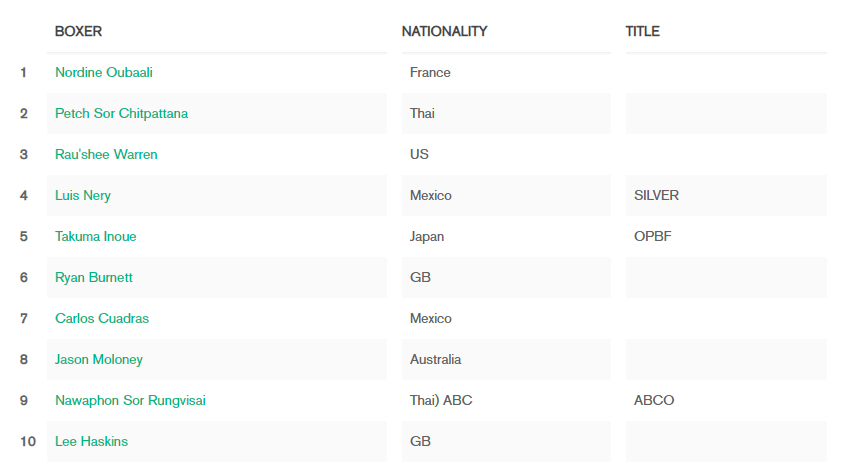
Task: Click Carlos Cuadras name link
Action: 102,319
